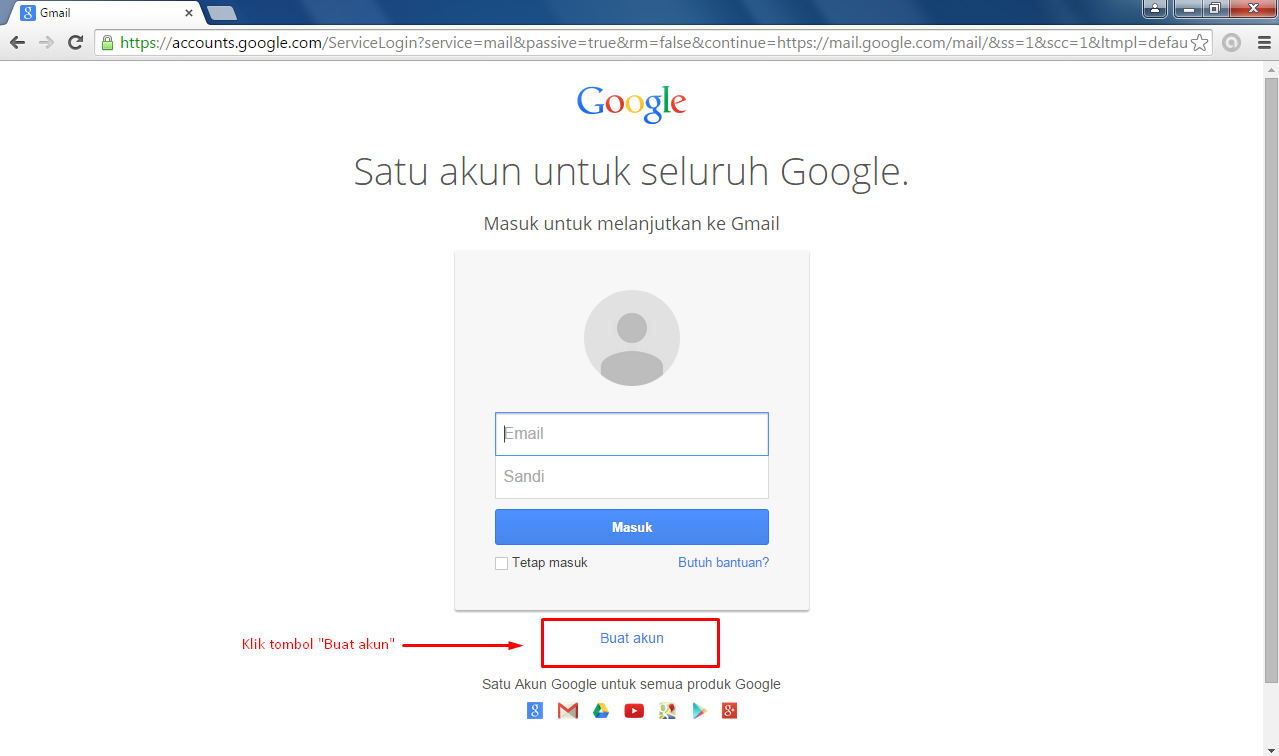
Task: Bookmark this page with the star icon
Action: (x=1200, y=43)
